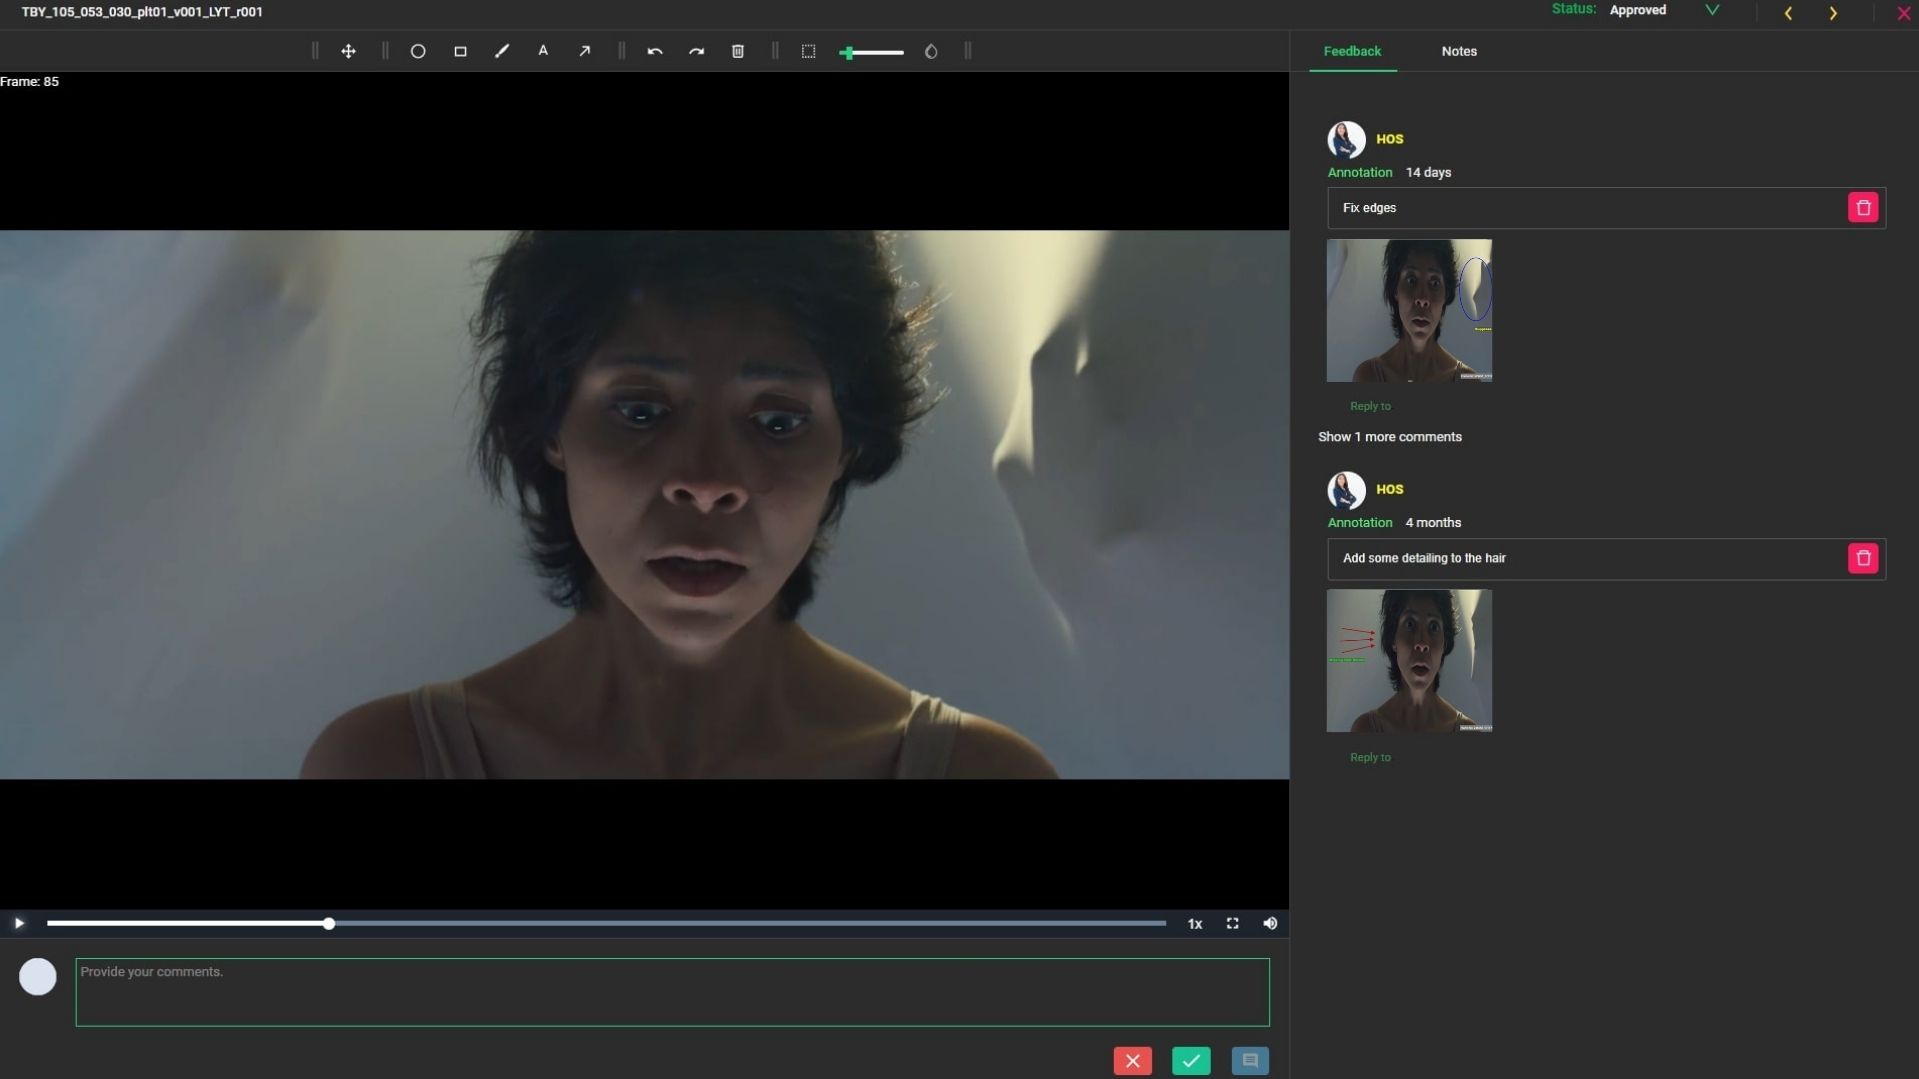Screen dimensions: 1919x1079
Task: Select the Text annotation tool
Action: pyautogui.click(x=543, y=51)
